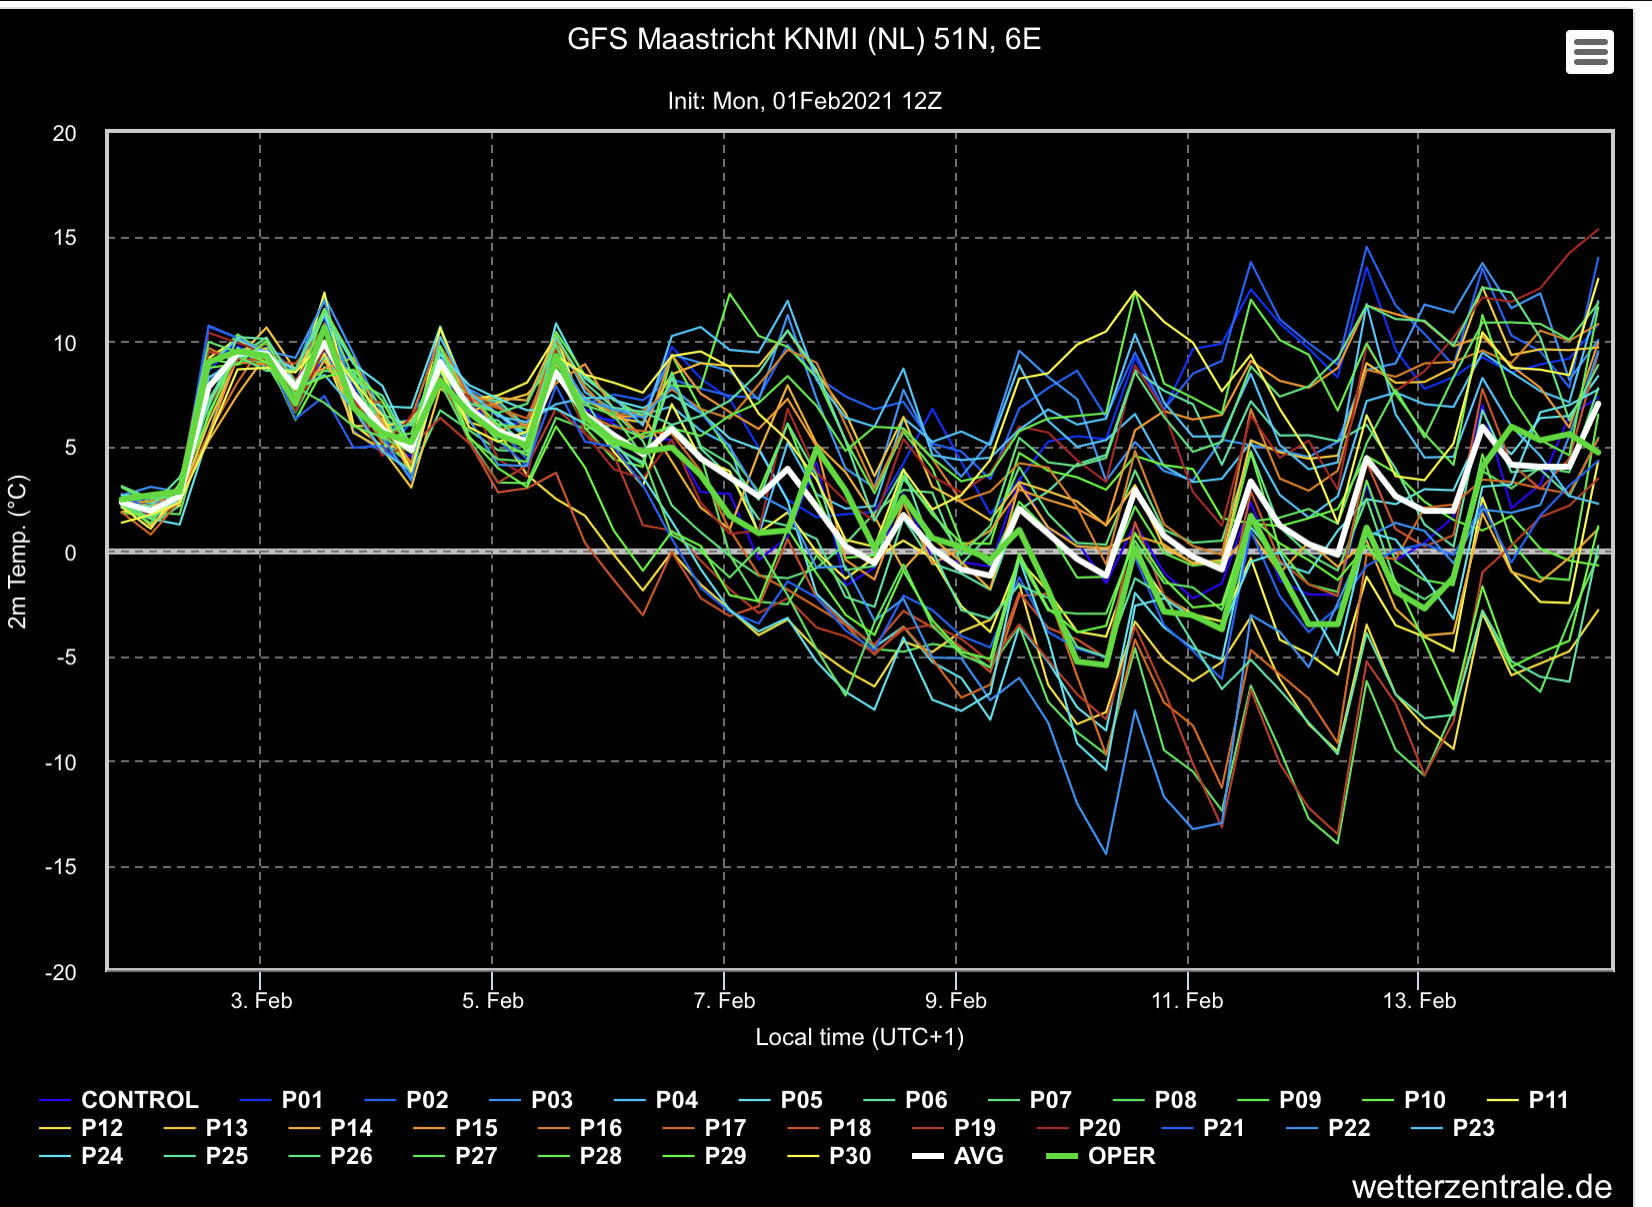Viewport: 1652px width, 1207px height.
Task: Click the P09 legend item
Action: click(x=1279, y=1100)
